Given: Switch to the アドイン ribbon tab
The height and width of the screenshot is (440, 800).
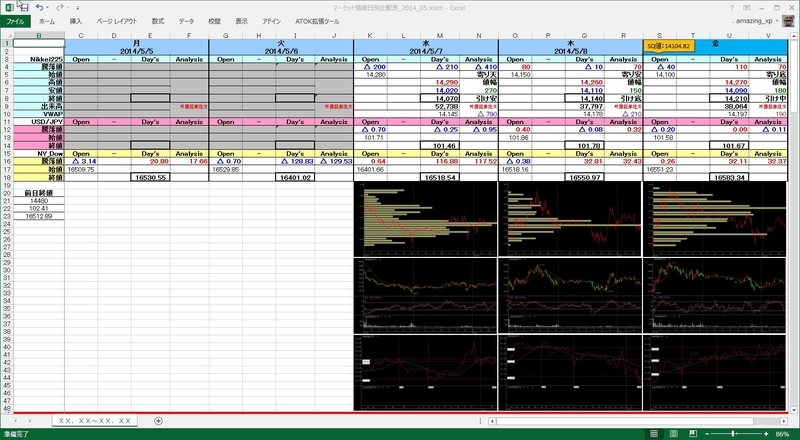Looking at the screenshot, I should tap(271, 21).
